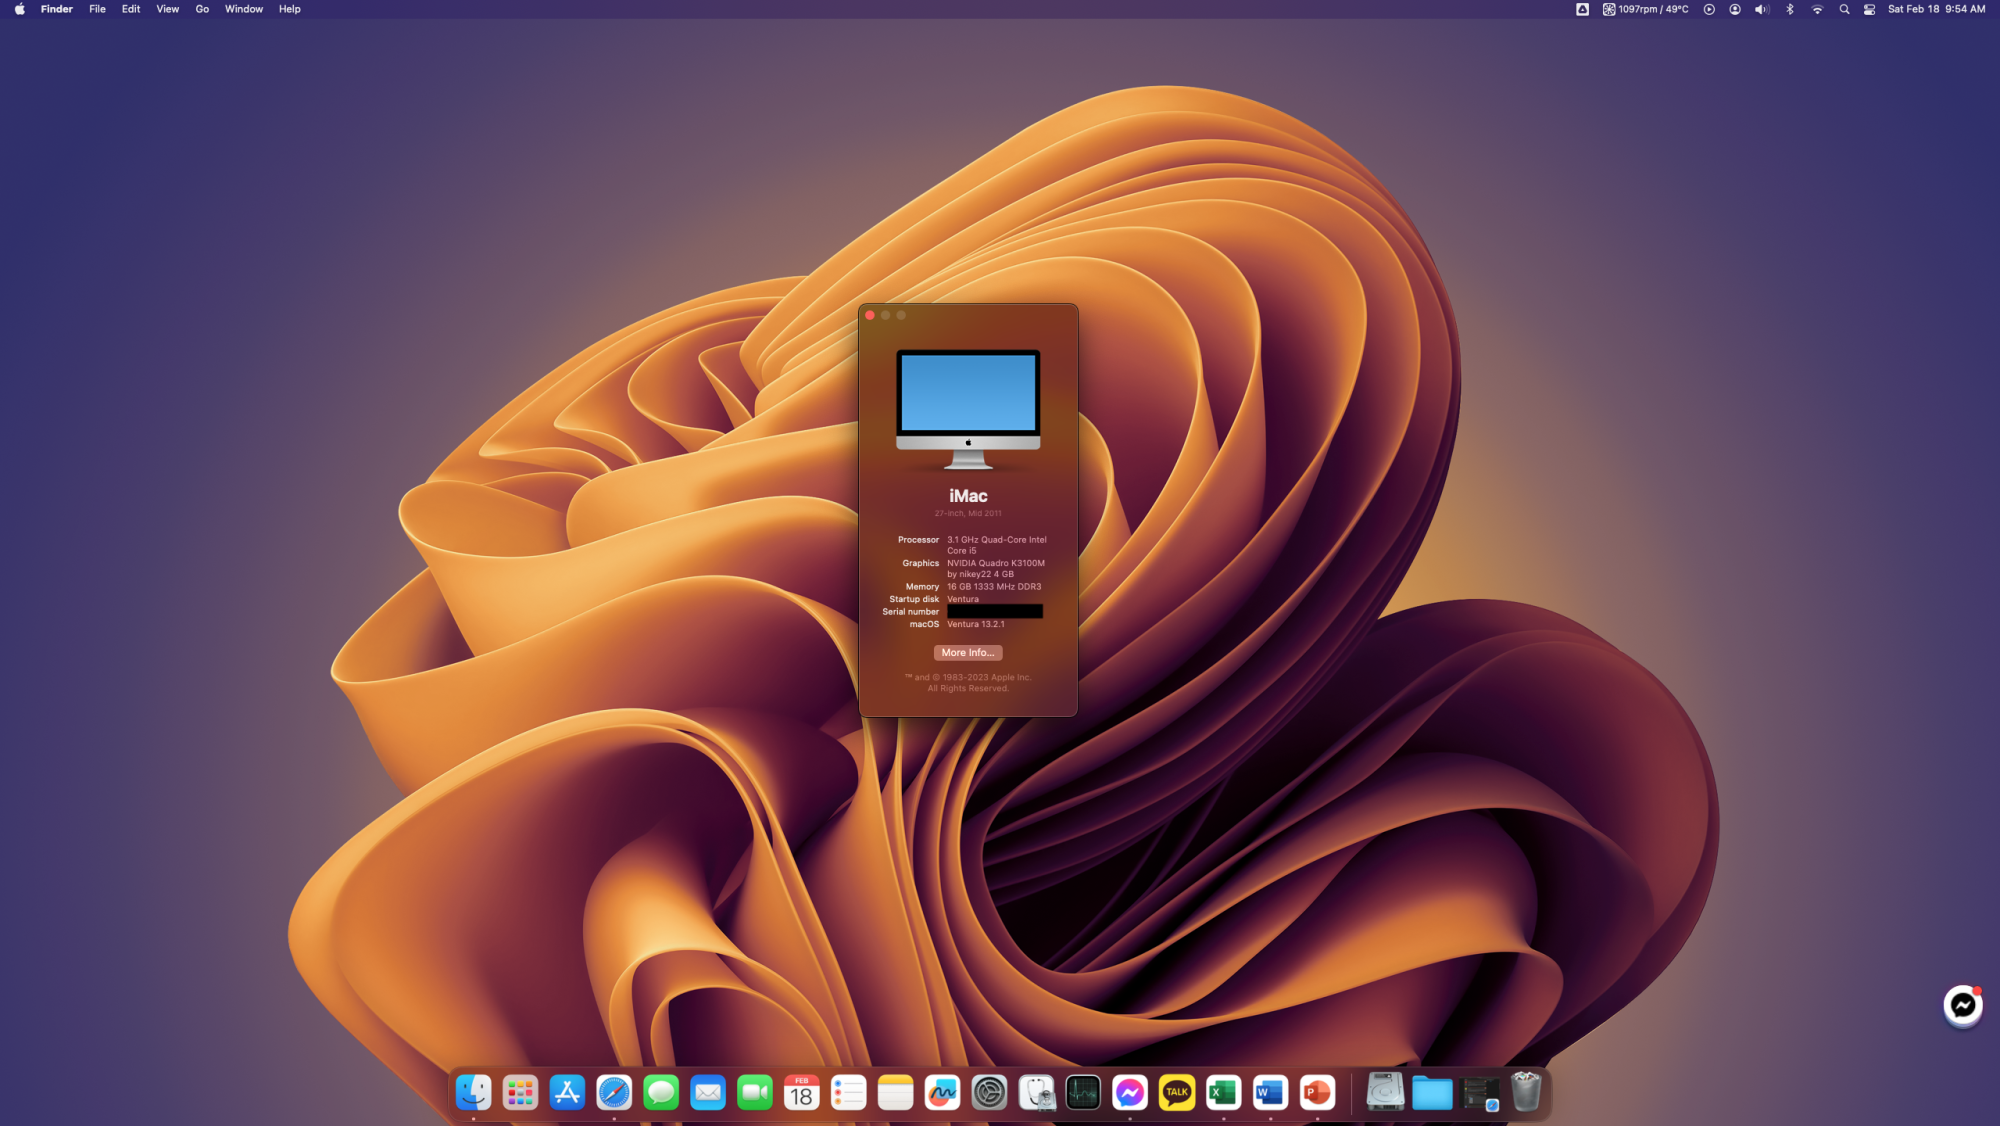
Task: Open the Go menu
Action: pyautogui.click(x=202, y=9)
